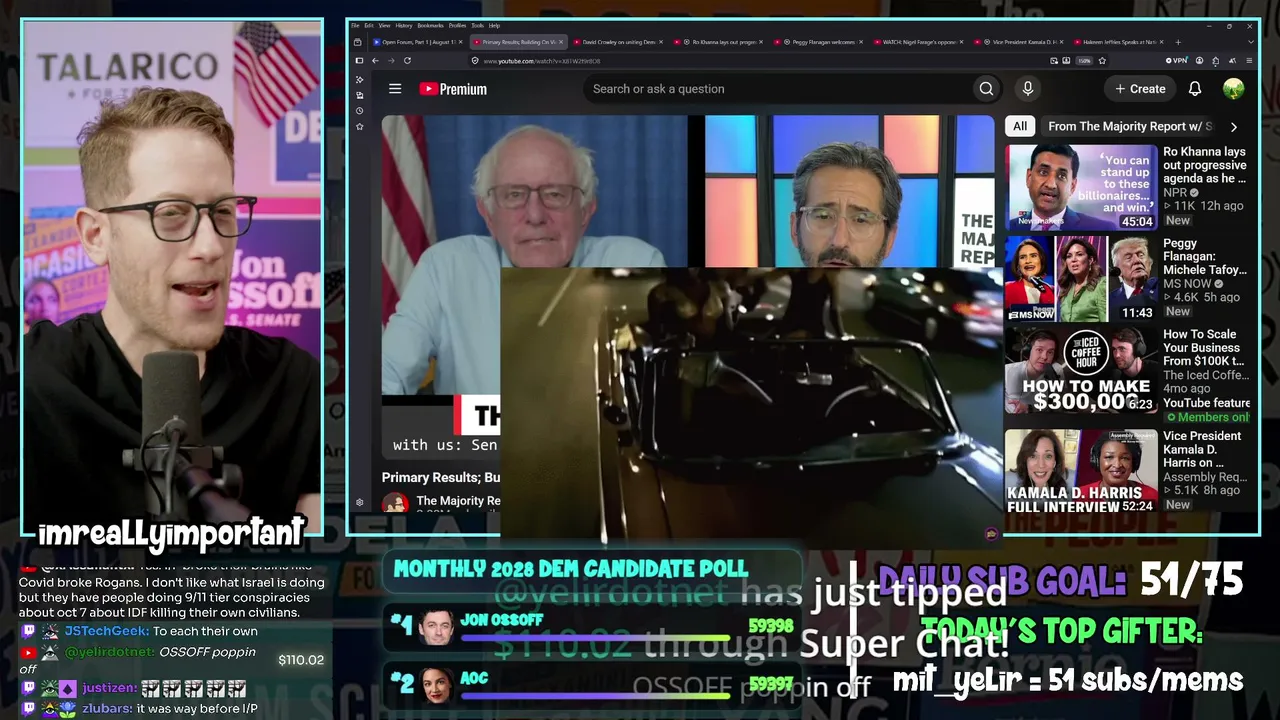Image resolution: width=1280 pixels, height=720 pixels.
Task: Bookmark this page with the star icon
Action: coord(1102,61)
